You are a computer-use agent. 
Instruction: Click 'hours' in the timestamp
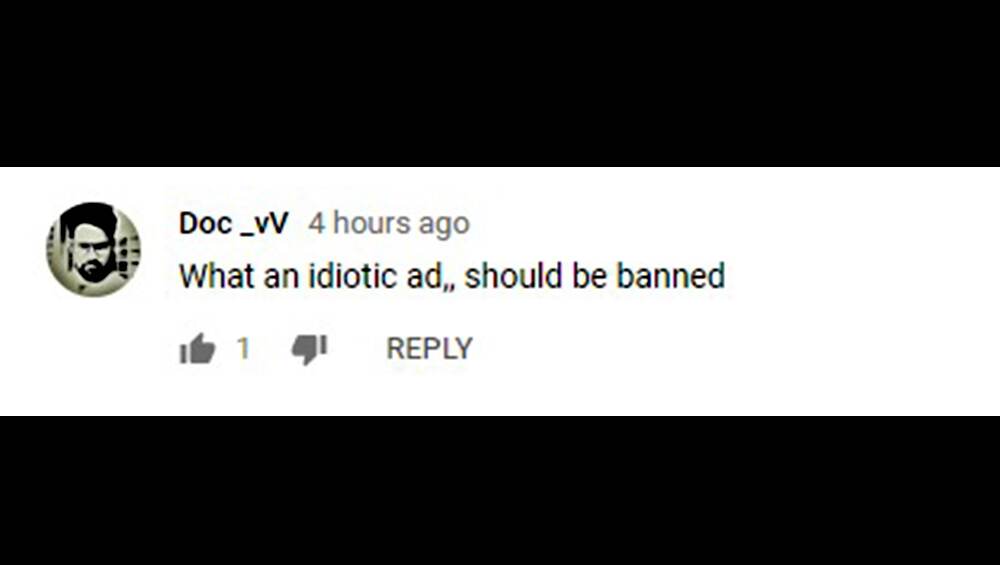(372, 224)
